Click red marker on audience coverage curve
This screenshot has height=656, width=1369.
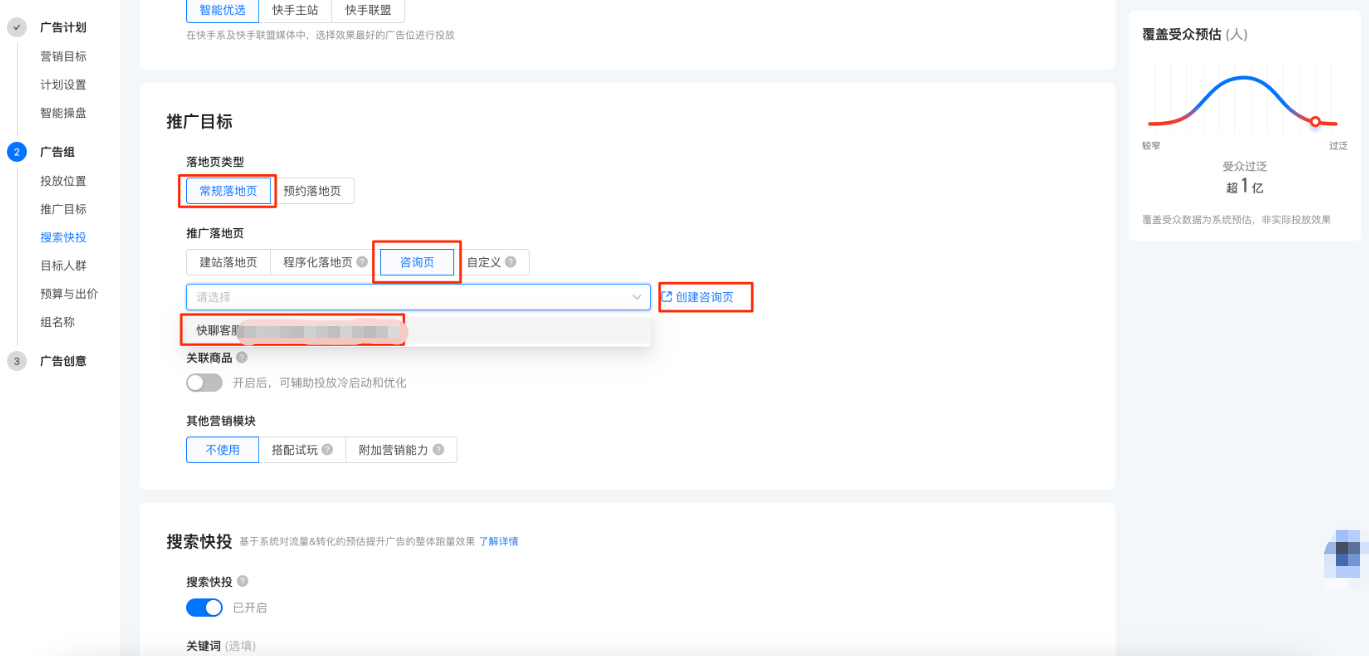pyautogui.click(x=1316, y=122)
